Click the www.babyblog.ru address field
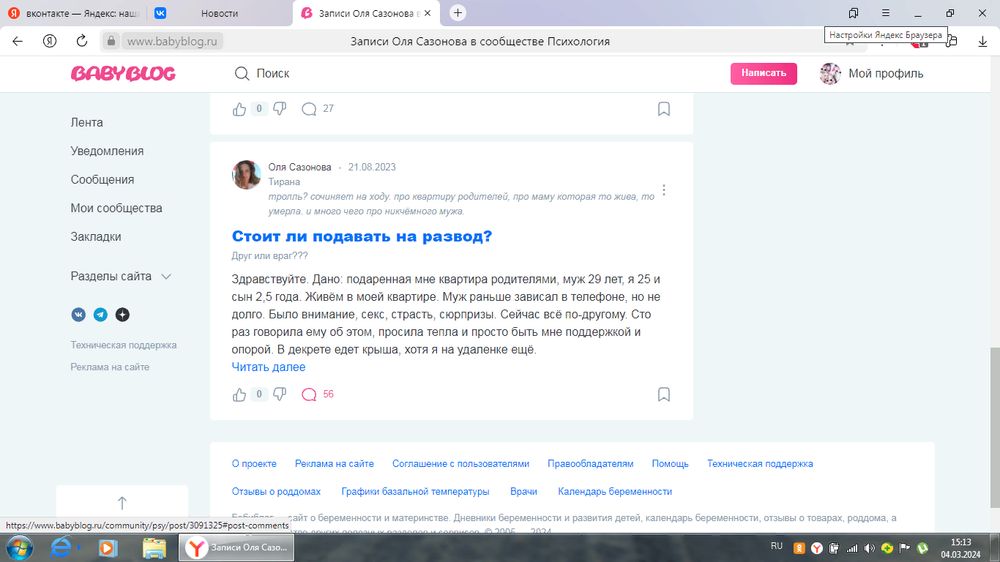Viewport: 1000px width, 562px height. [x=172, y=41]
